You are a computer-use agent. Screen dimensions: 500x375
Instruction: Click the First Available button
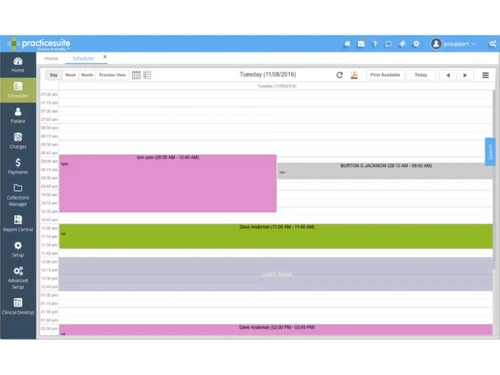(x=385, y=75)
